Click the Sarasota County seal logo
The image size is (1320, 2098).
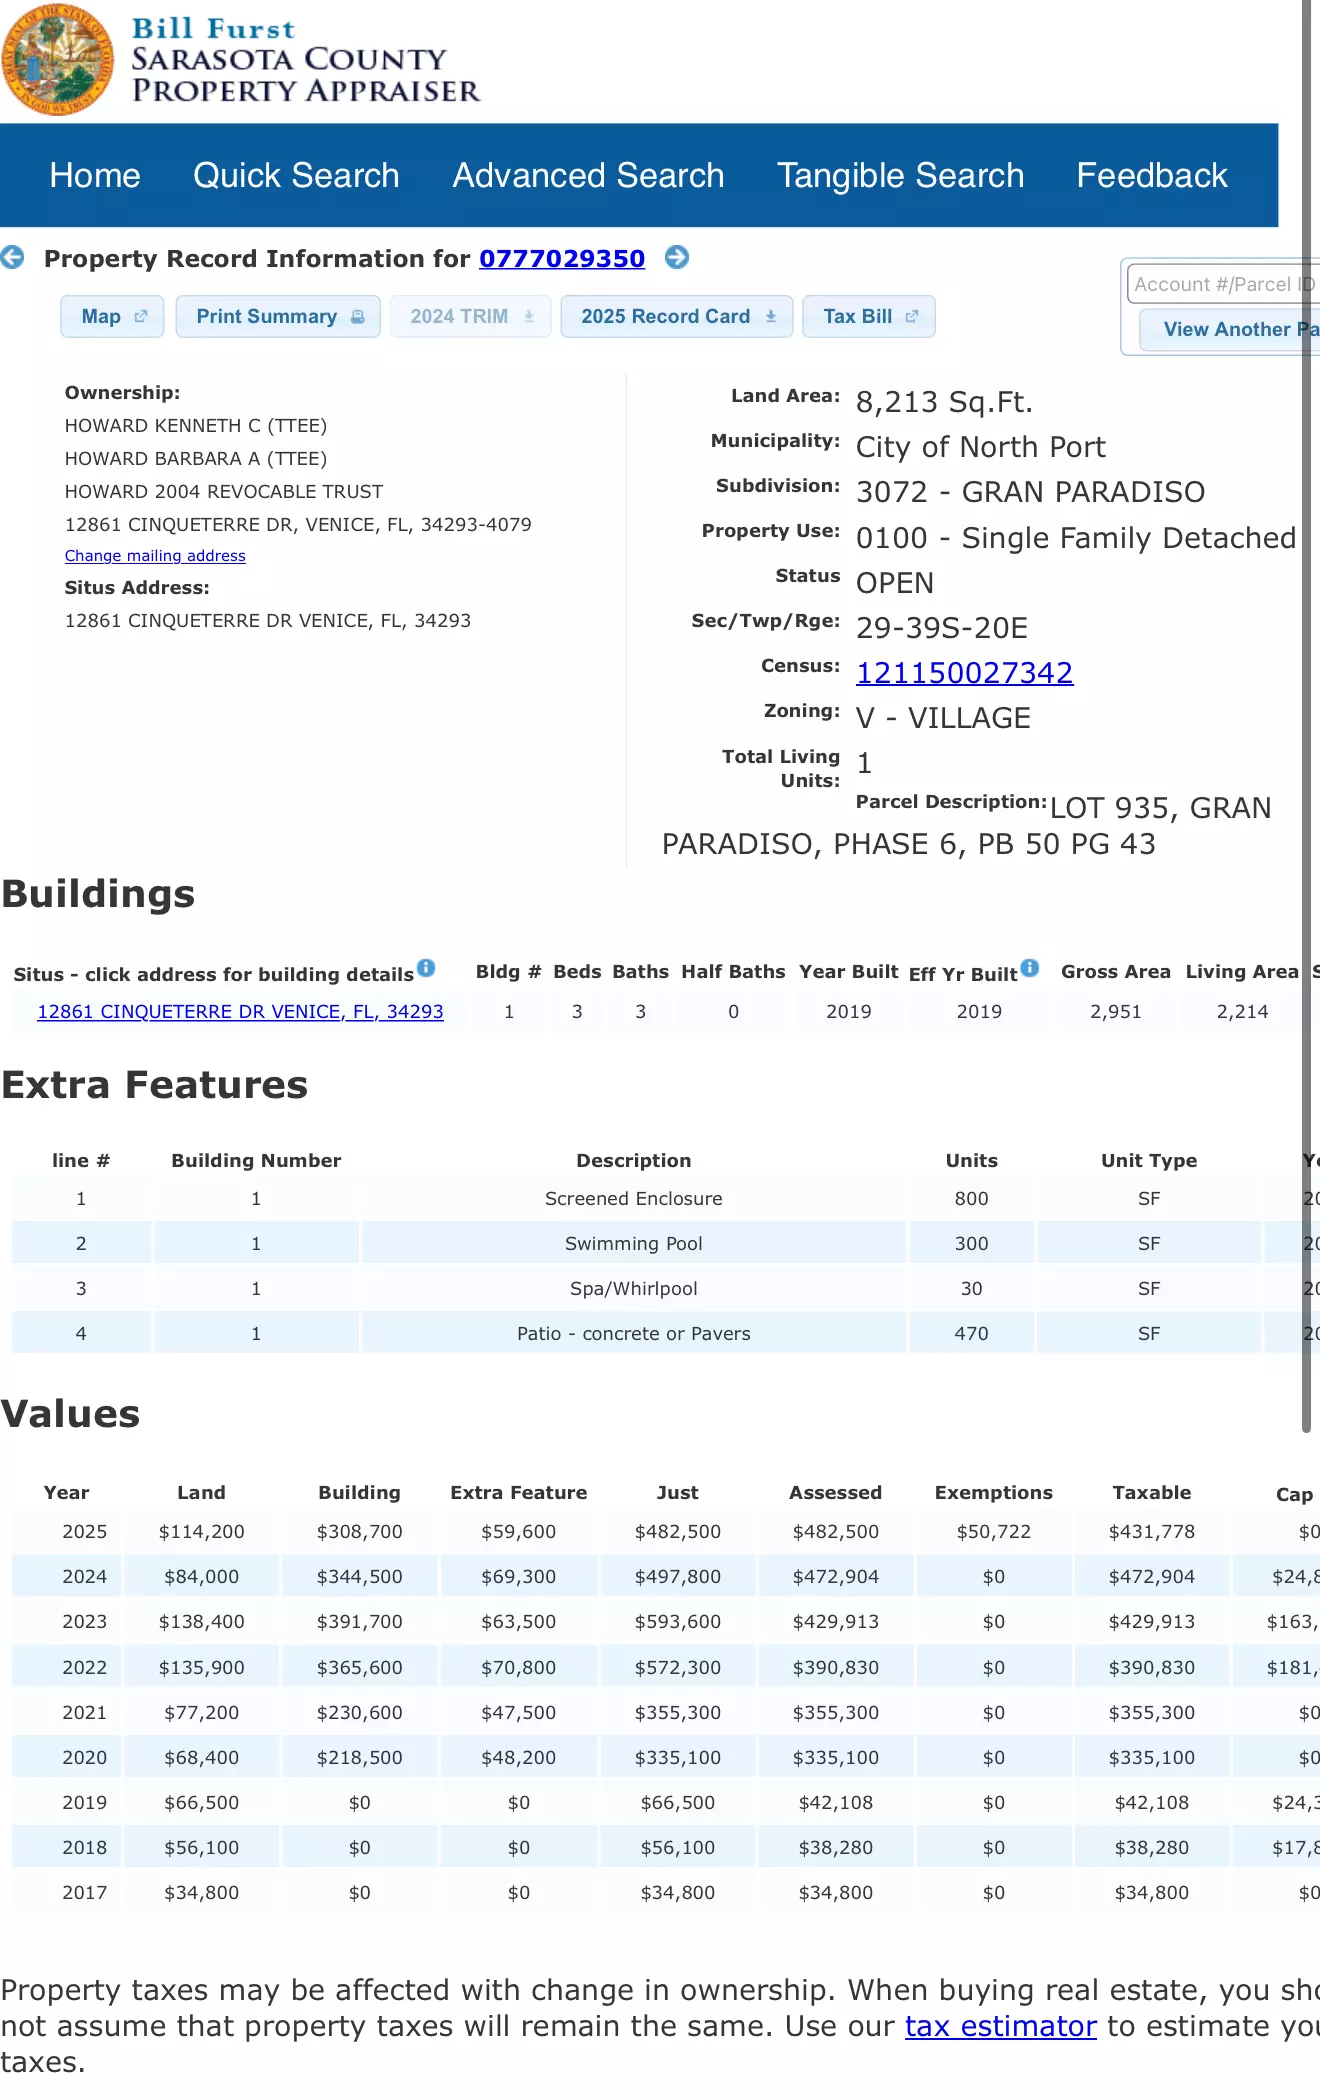pyautogui.click(x=58, y=59)
